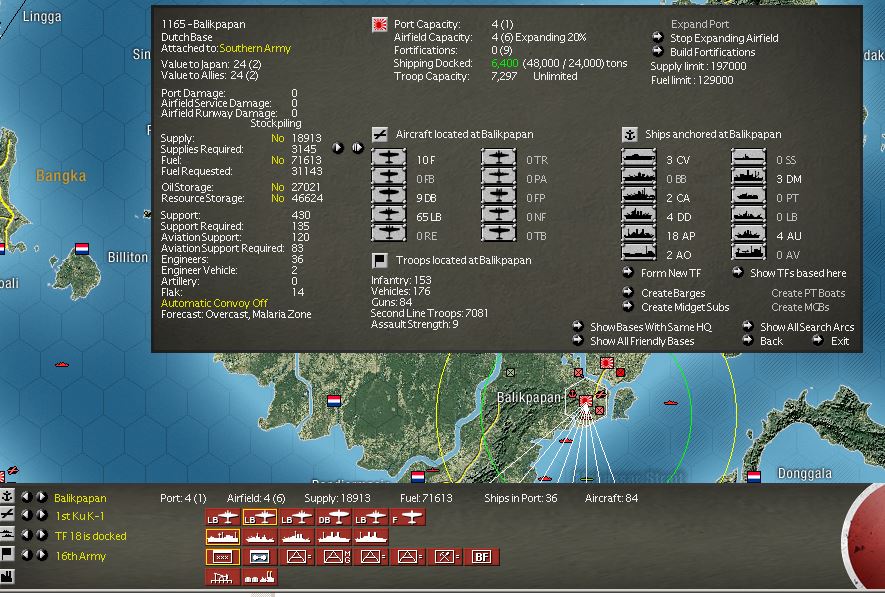Open the Southern Army HQ link
This screenshot has height=597, width=885.
(255, 49)
